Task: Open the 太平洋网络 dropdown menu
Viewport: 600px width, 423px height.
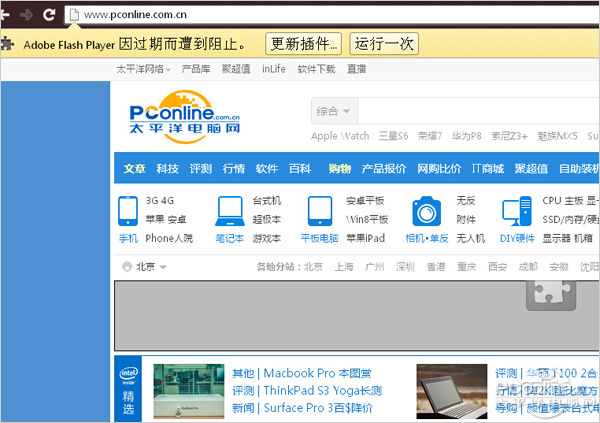Action: [x=143, y=69]
